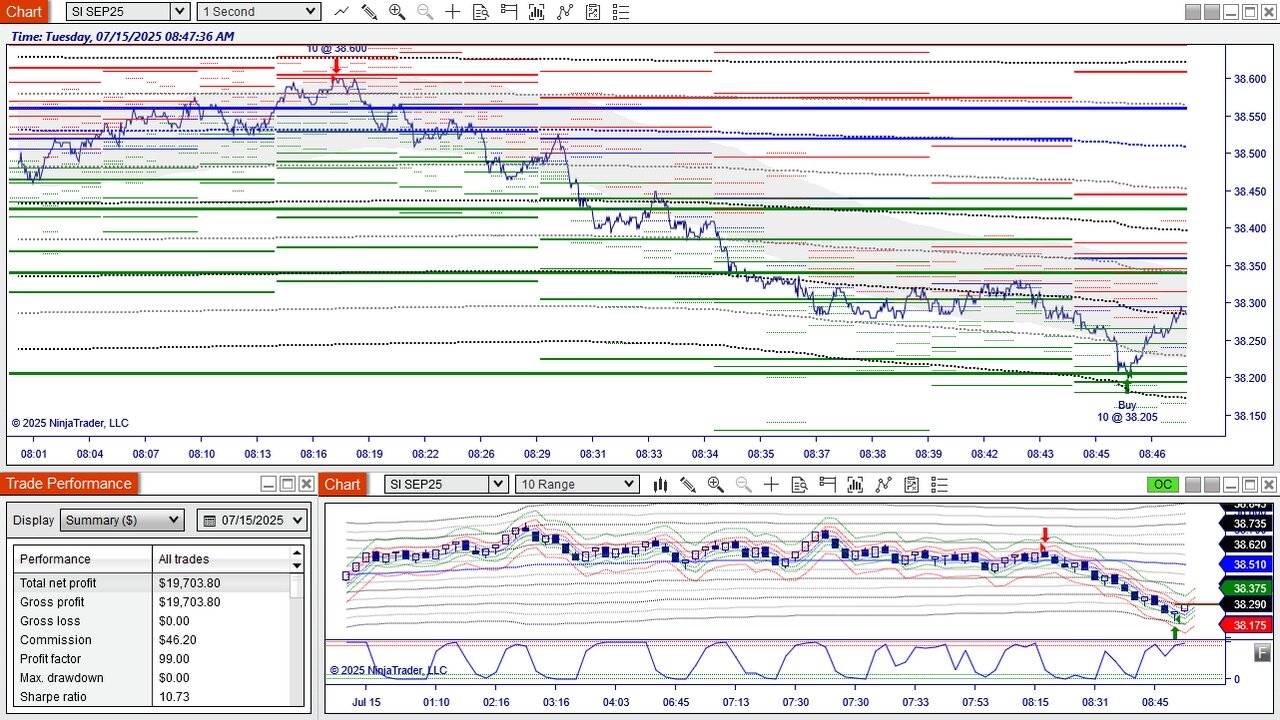Click the Buy 10 @ 38.205 marker
1280x720 pixels.
click(x=1127, y=410)
